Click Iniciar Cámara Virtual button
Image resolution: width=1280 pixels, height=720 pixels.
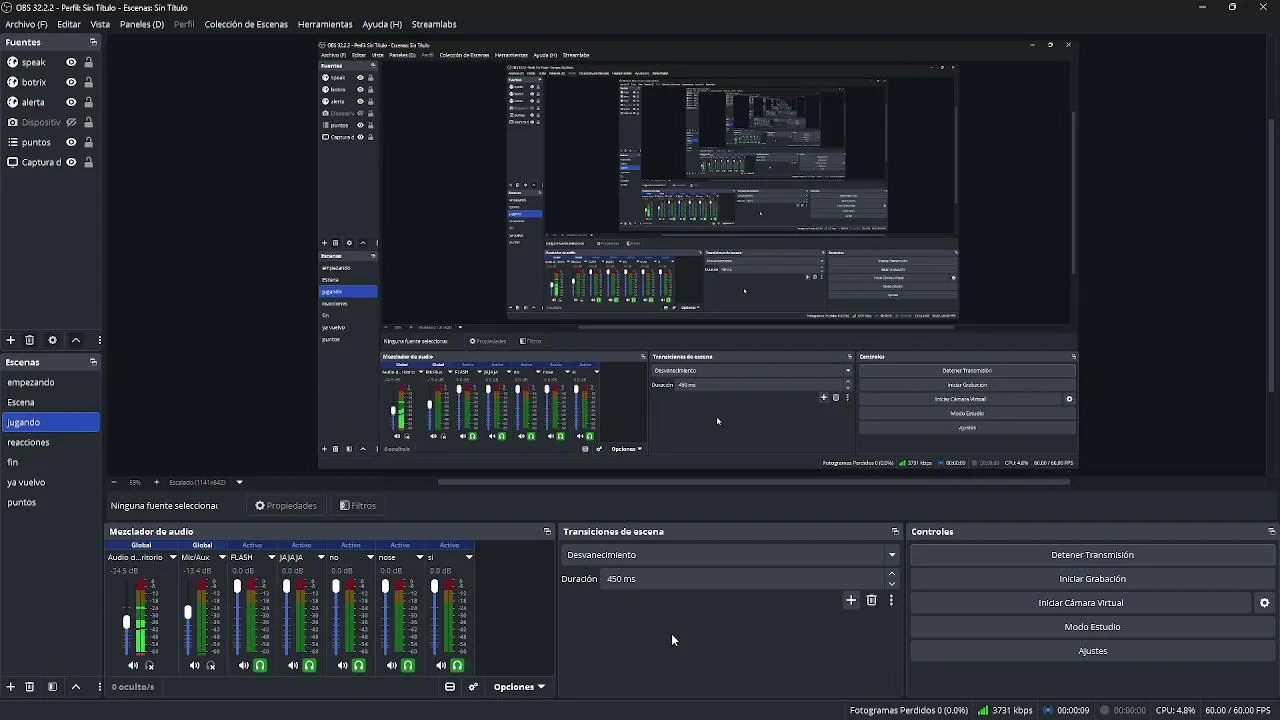1080,603
